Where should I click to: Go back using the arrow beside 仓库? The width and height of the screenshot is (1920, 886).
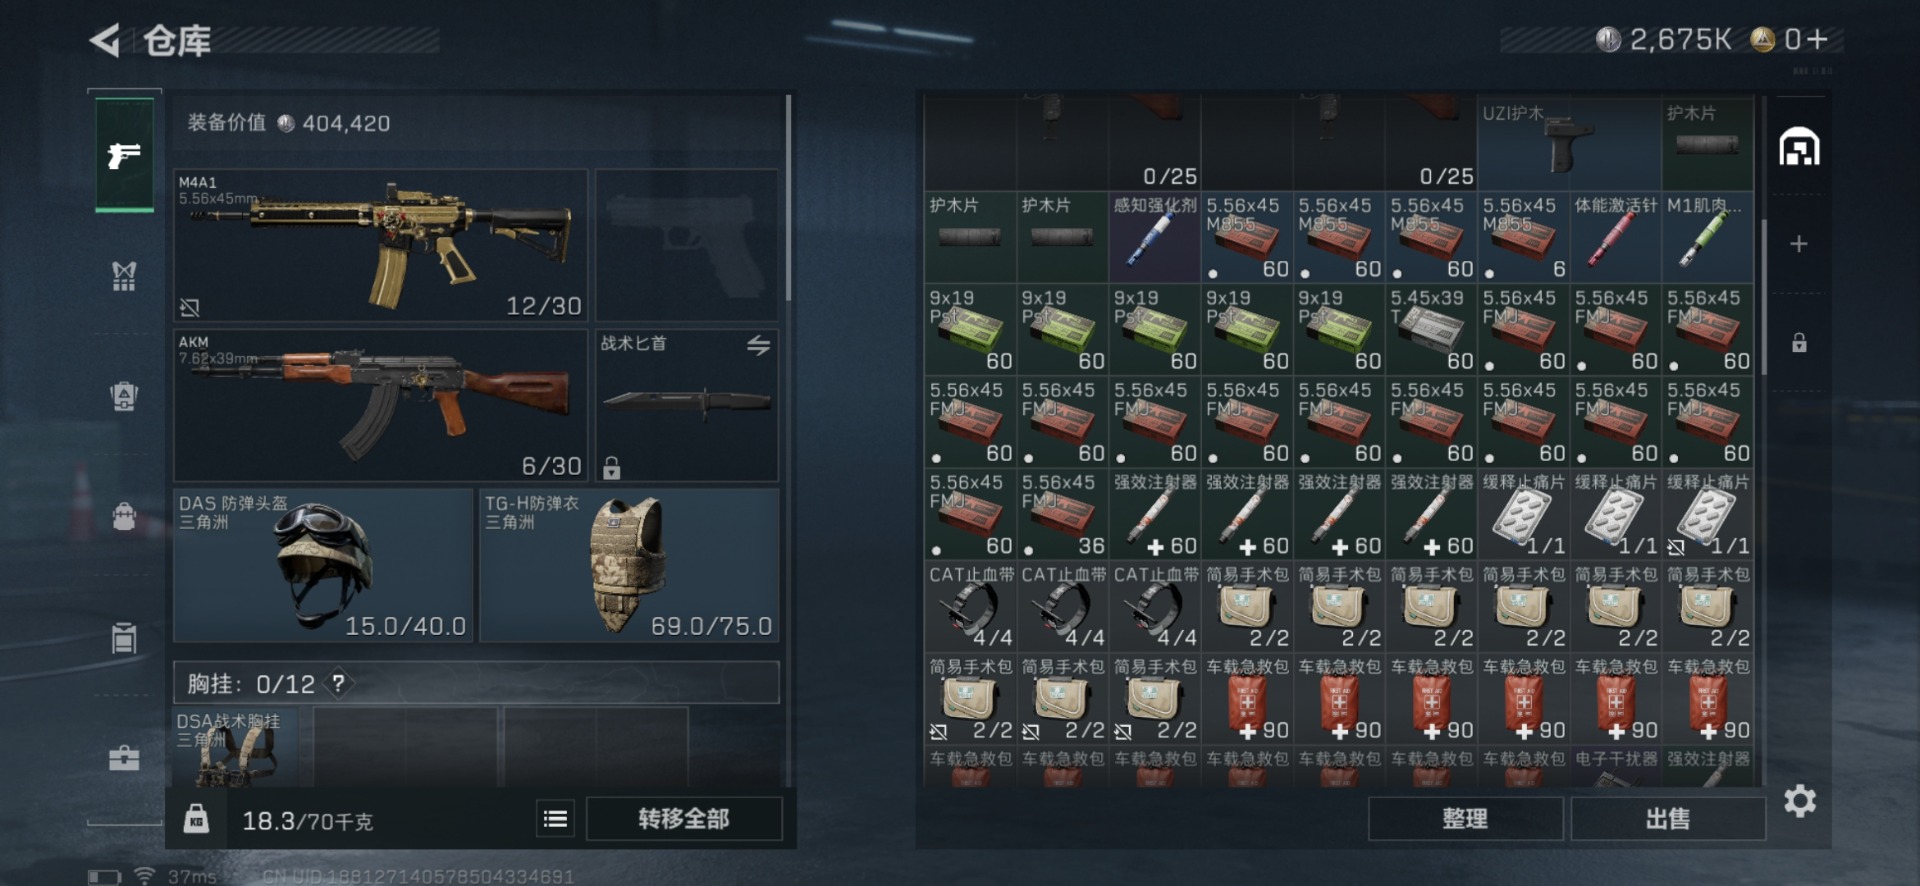[x=105, y=40]
